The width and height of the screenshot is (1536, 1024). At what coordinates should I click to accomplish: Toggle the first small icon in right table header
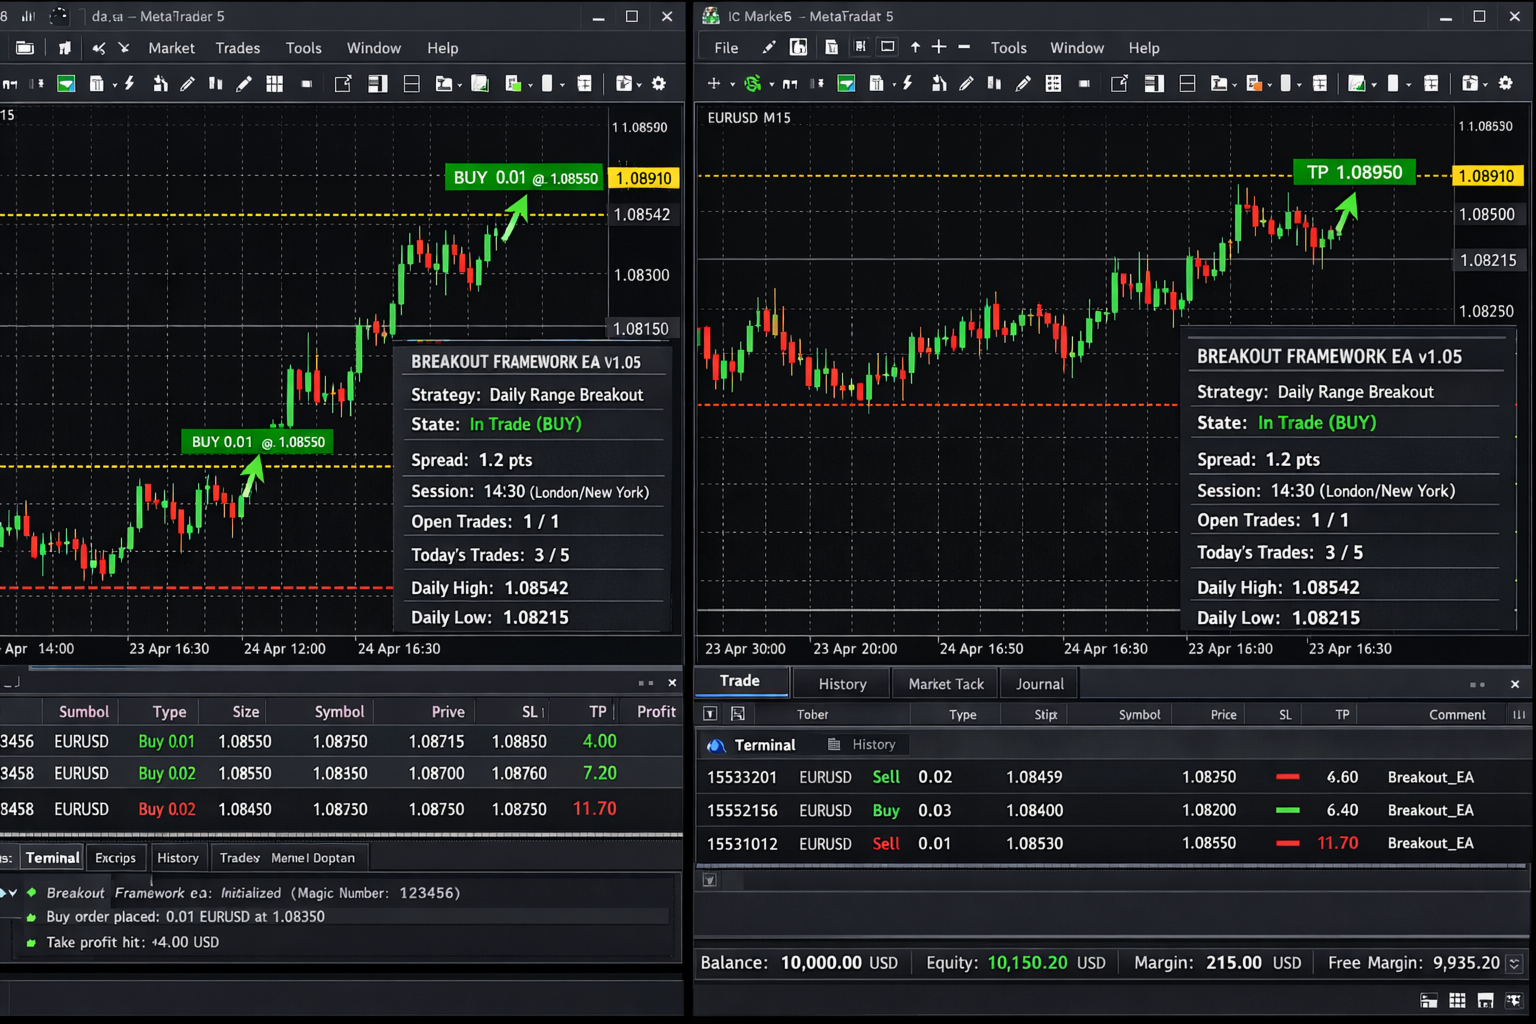tap(710, 714)
